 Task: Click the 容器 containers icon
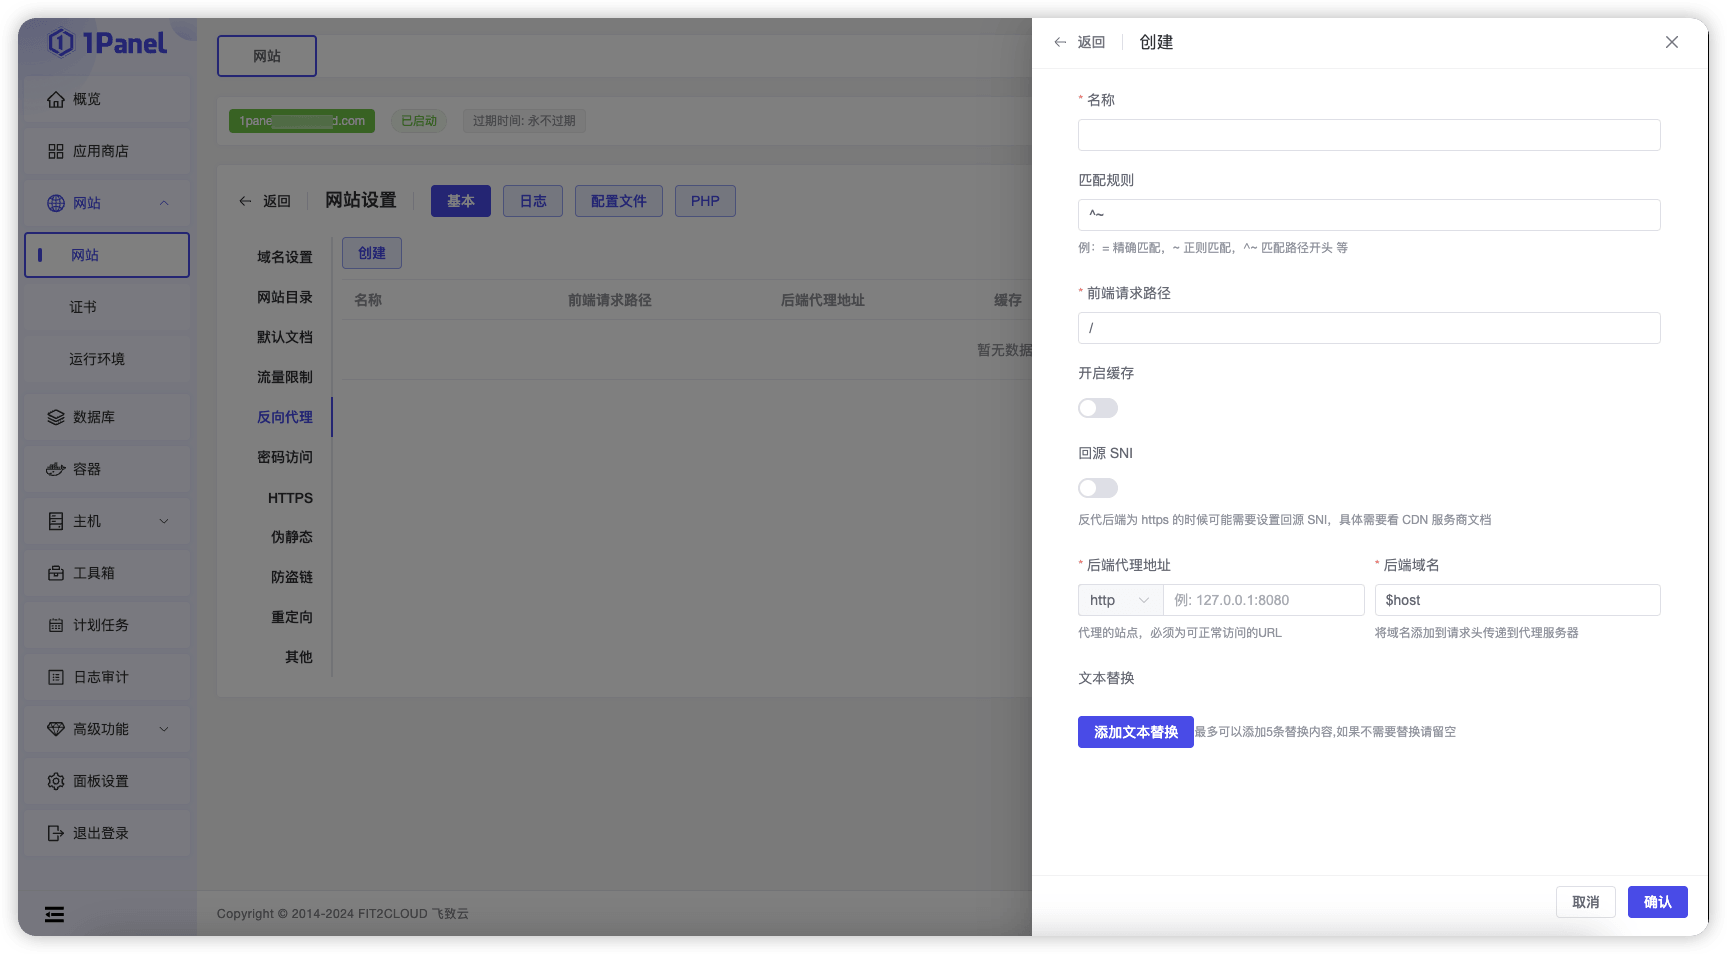(x=57, y=468)
